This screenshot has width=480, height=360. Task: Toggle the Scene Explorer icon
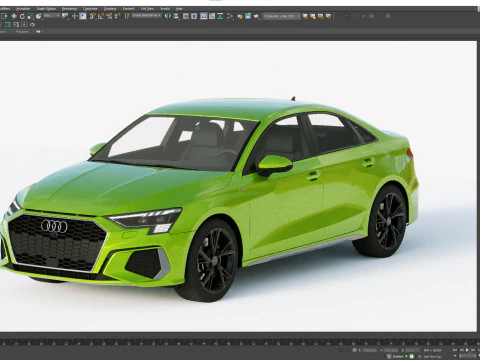[186, 16]
